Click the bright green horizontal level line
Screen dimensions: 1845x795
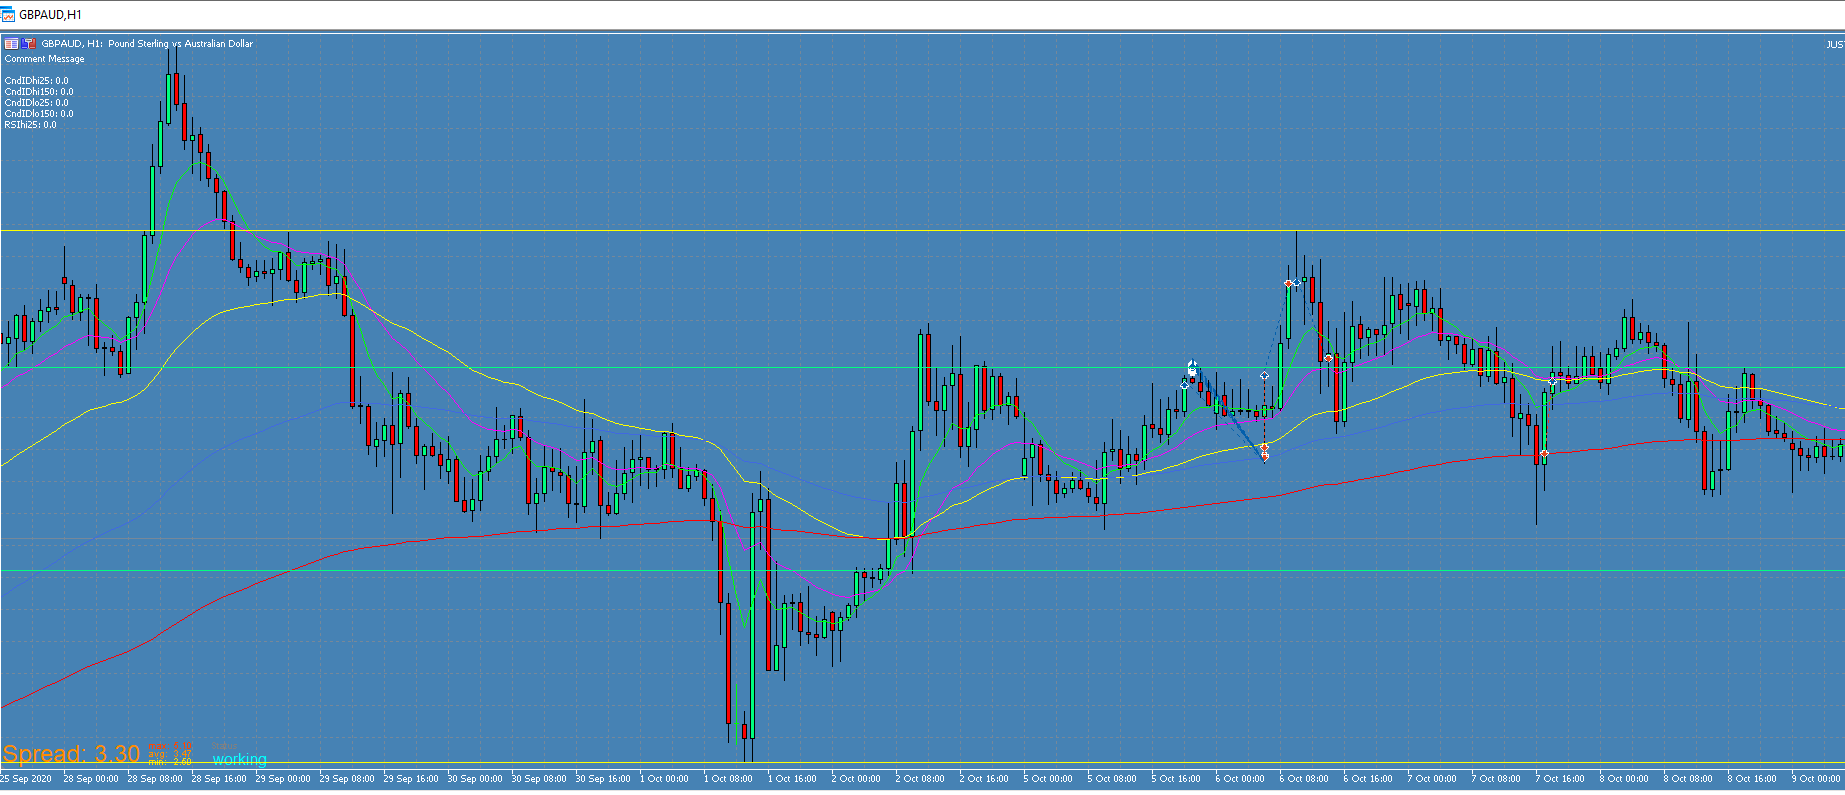pyautogui.click(x=922, y=571)
